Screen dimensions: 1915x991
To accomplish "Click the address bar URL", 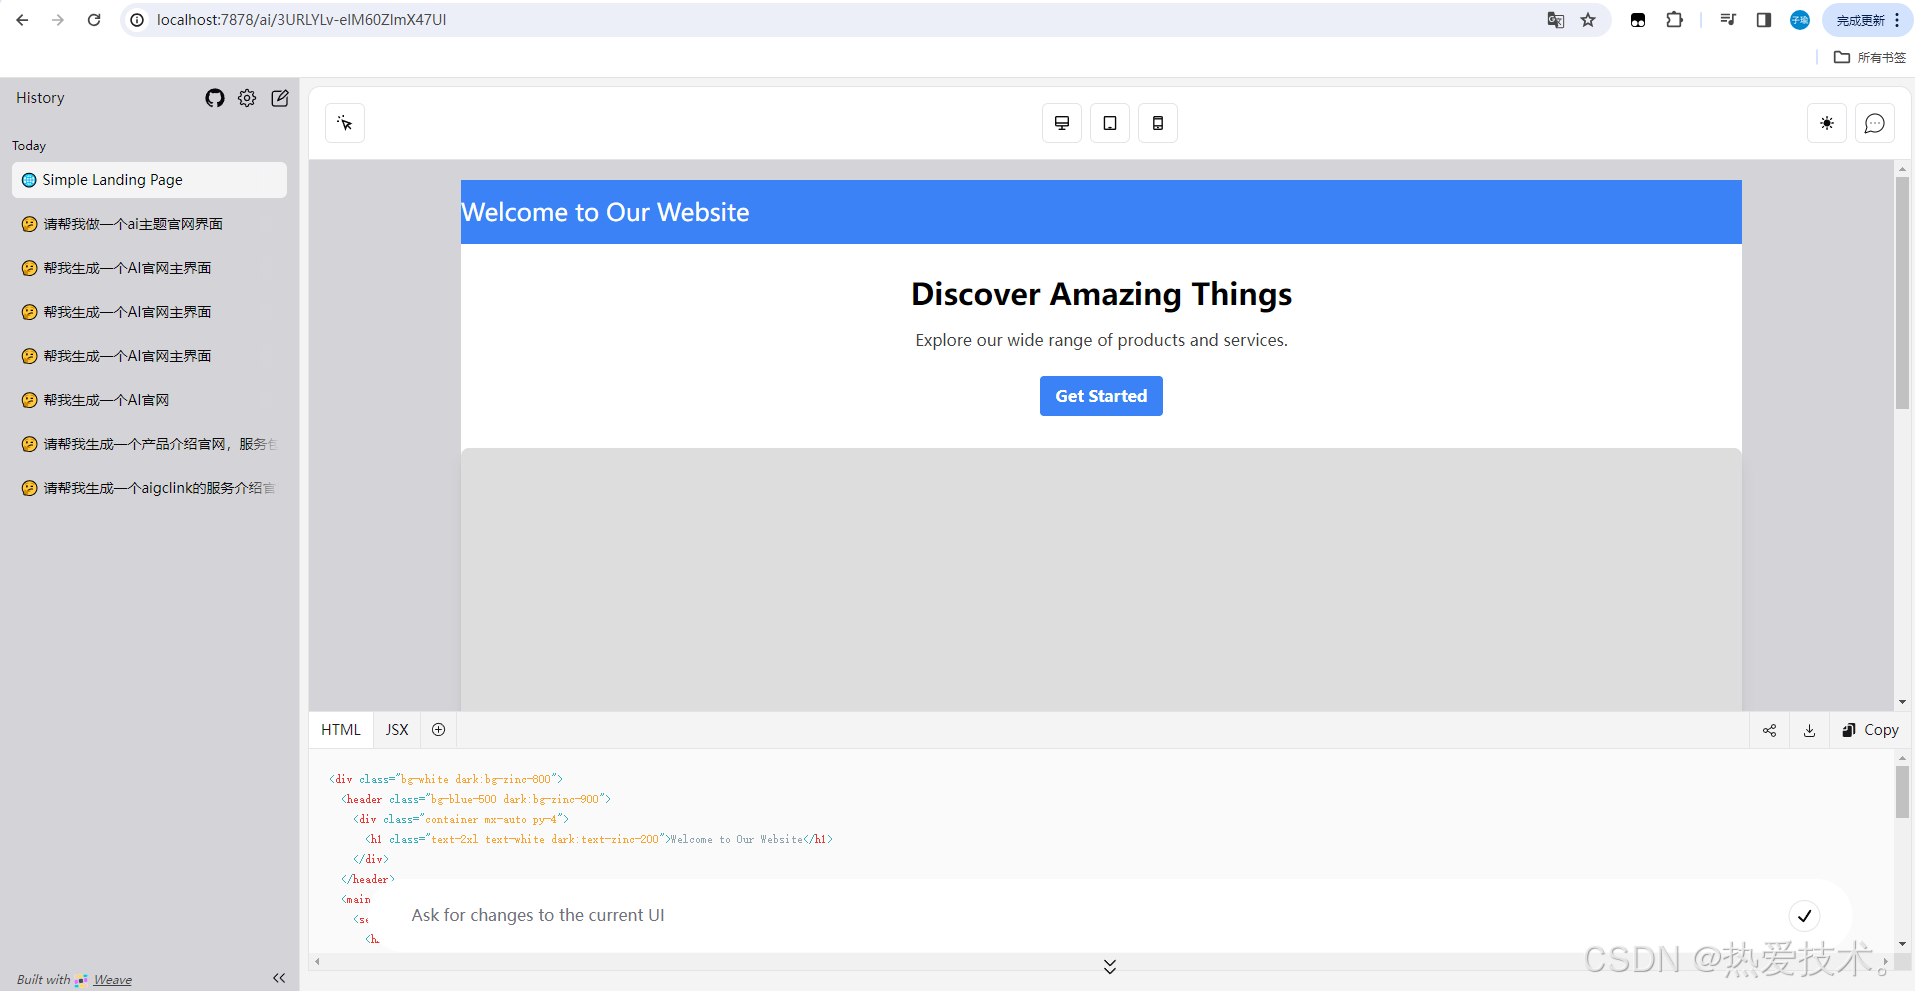I will [301, 20].
